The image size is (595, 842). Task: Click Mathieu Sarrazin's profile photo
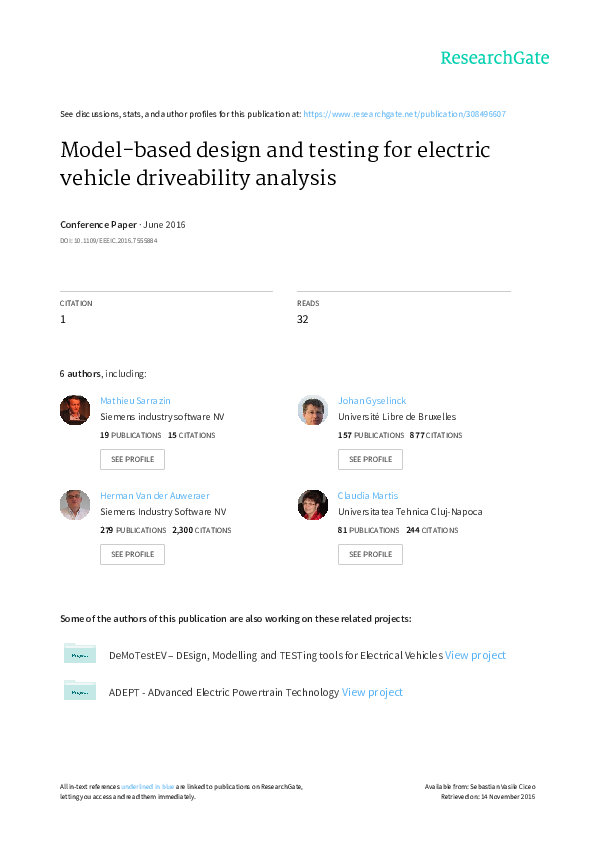pyautogui.click(x=74, y=409)
